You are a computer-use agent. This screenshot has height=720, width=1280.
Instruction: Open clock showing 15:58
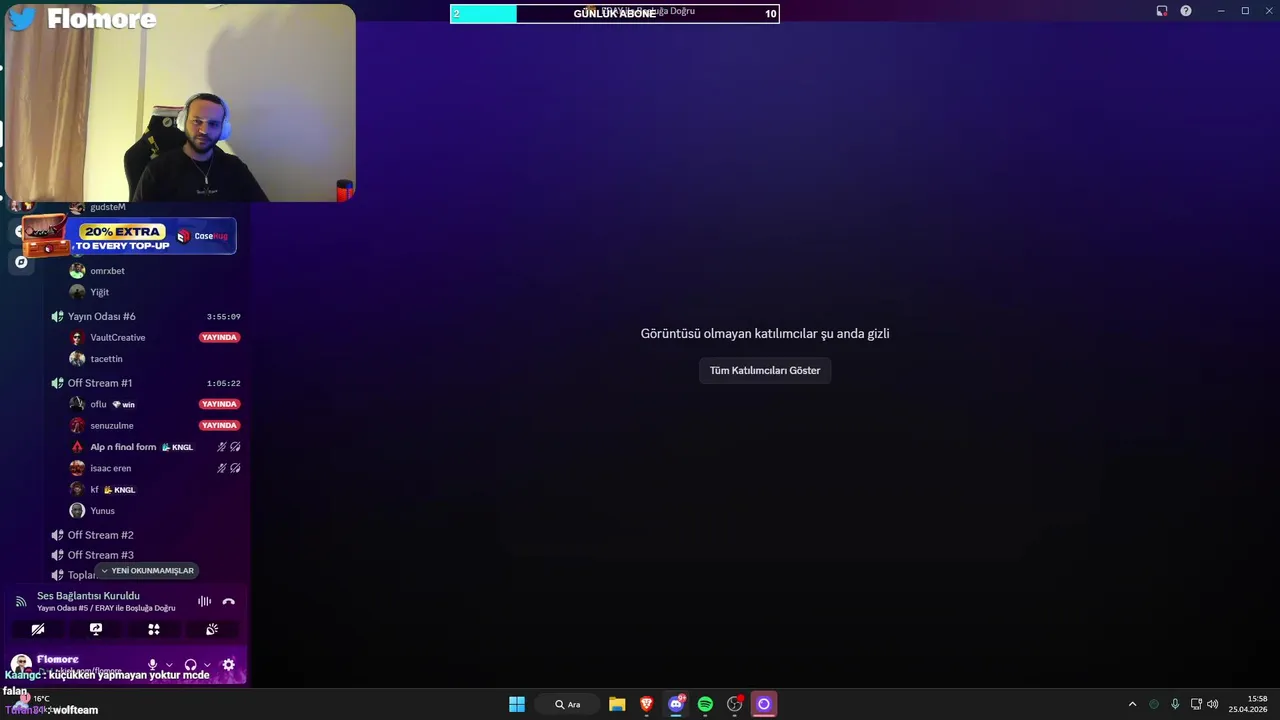1248,704
